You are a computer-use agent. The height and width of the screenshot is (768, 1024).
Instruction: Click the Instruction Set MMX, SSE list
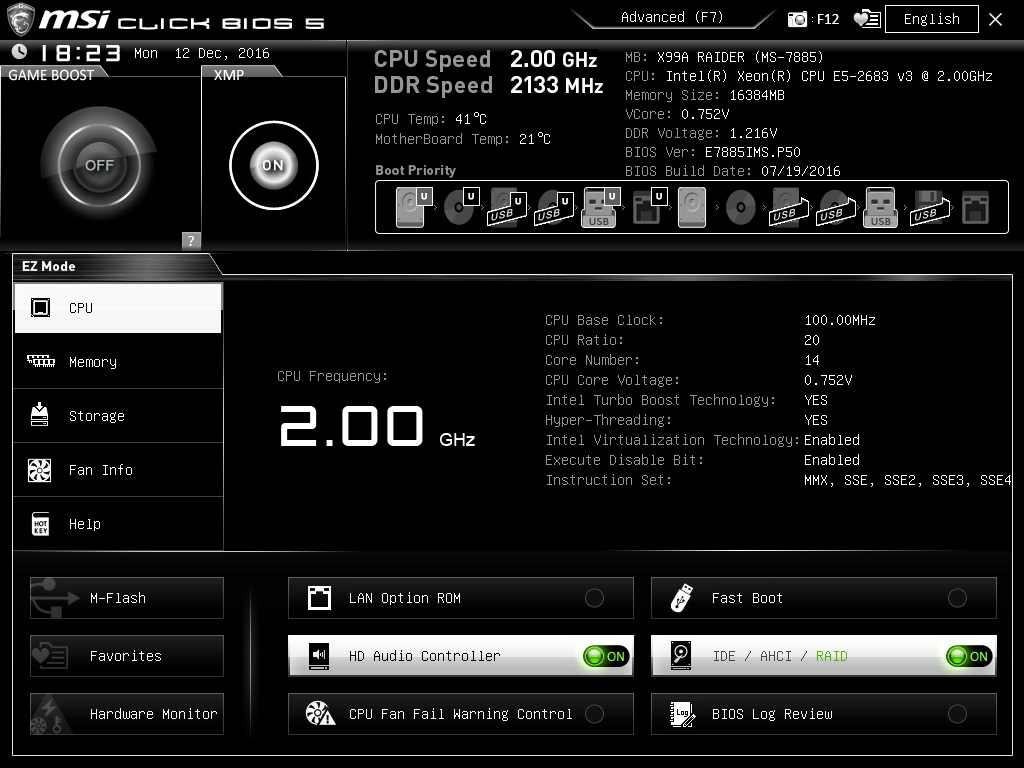point(907,480)
